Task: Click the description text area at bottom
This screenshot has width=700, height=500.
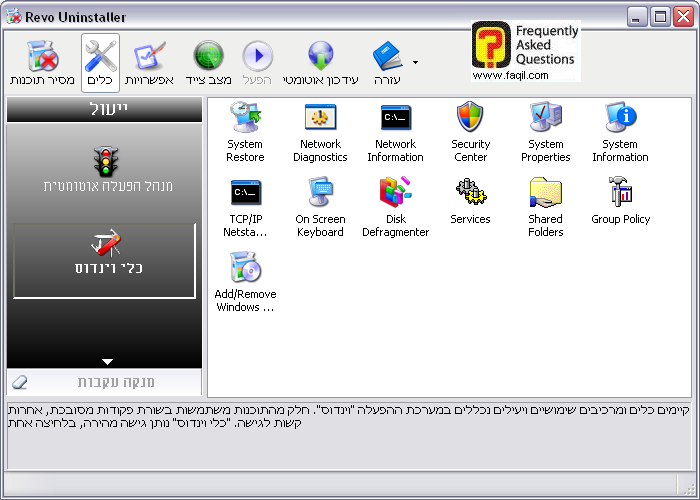Action: (349, 435)
